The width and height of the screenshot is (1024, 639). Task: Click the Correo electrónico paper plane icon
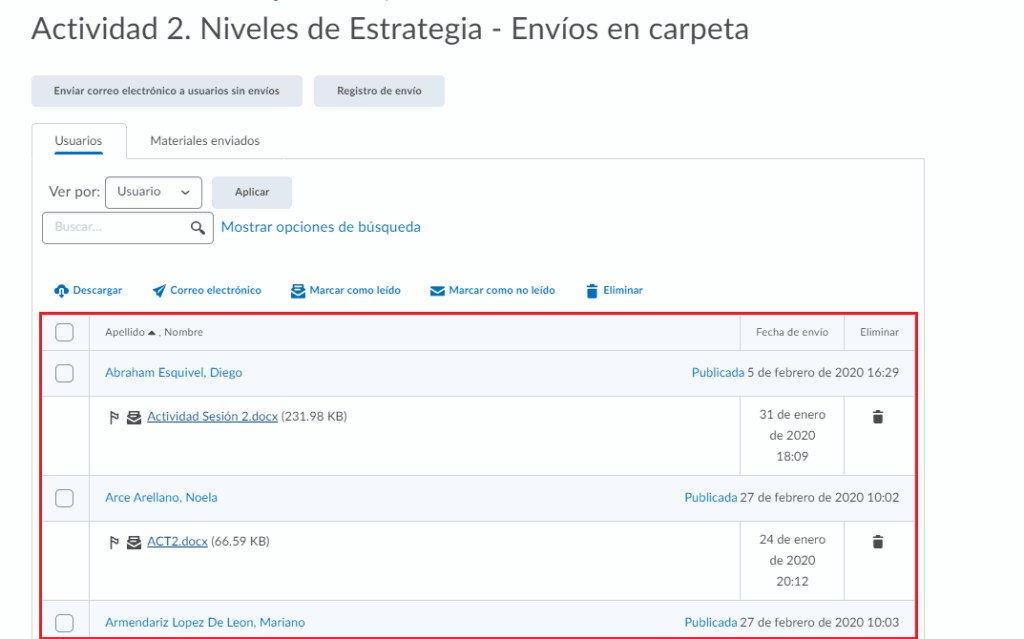click(x=159, y=291)
